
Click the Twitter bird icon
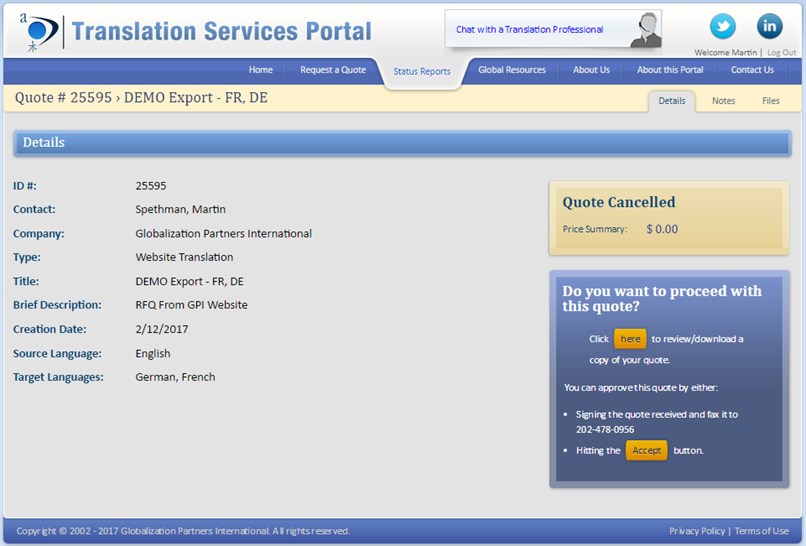coord(722,26)
